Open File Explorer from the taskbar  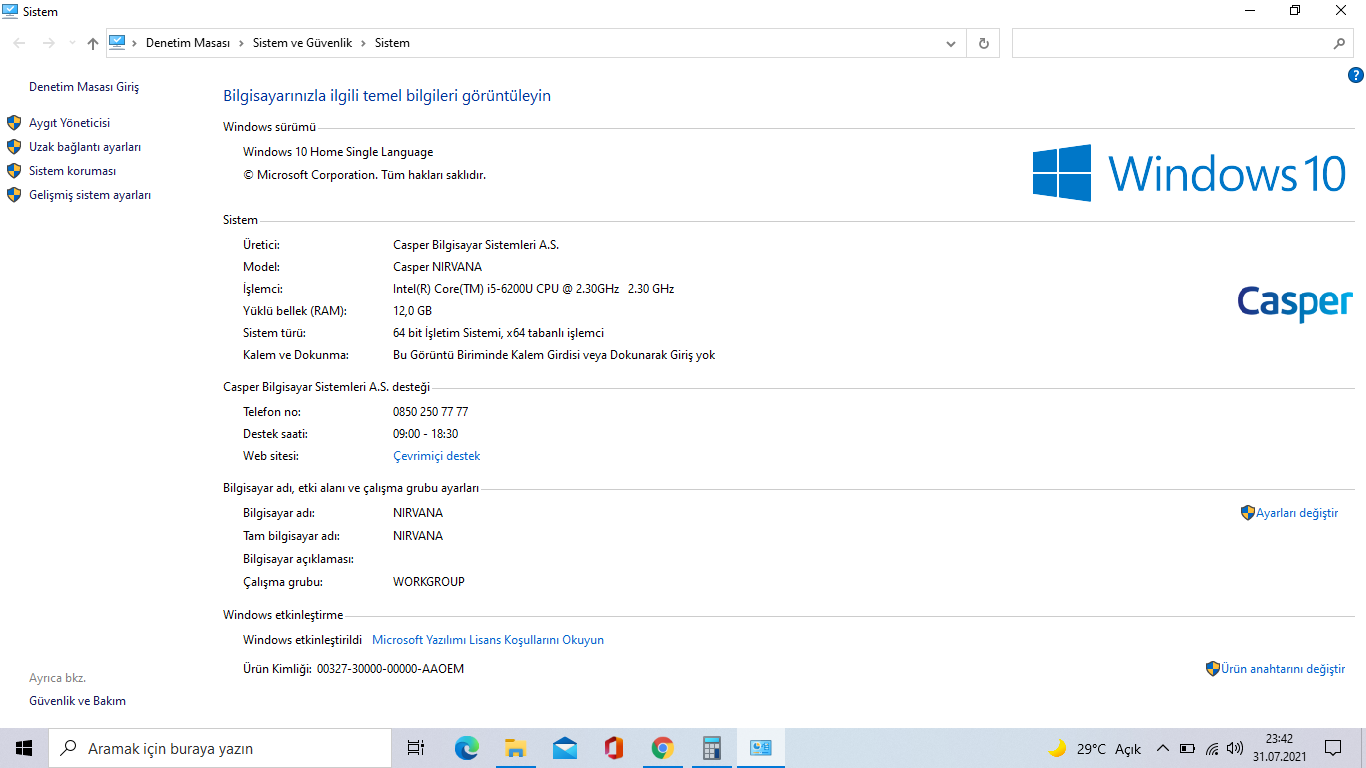click(x=515, y=748)
